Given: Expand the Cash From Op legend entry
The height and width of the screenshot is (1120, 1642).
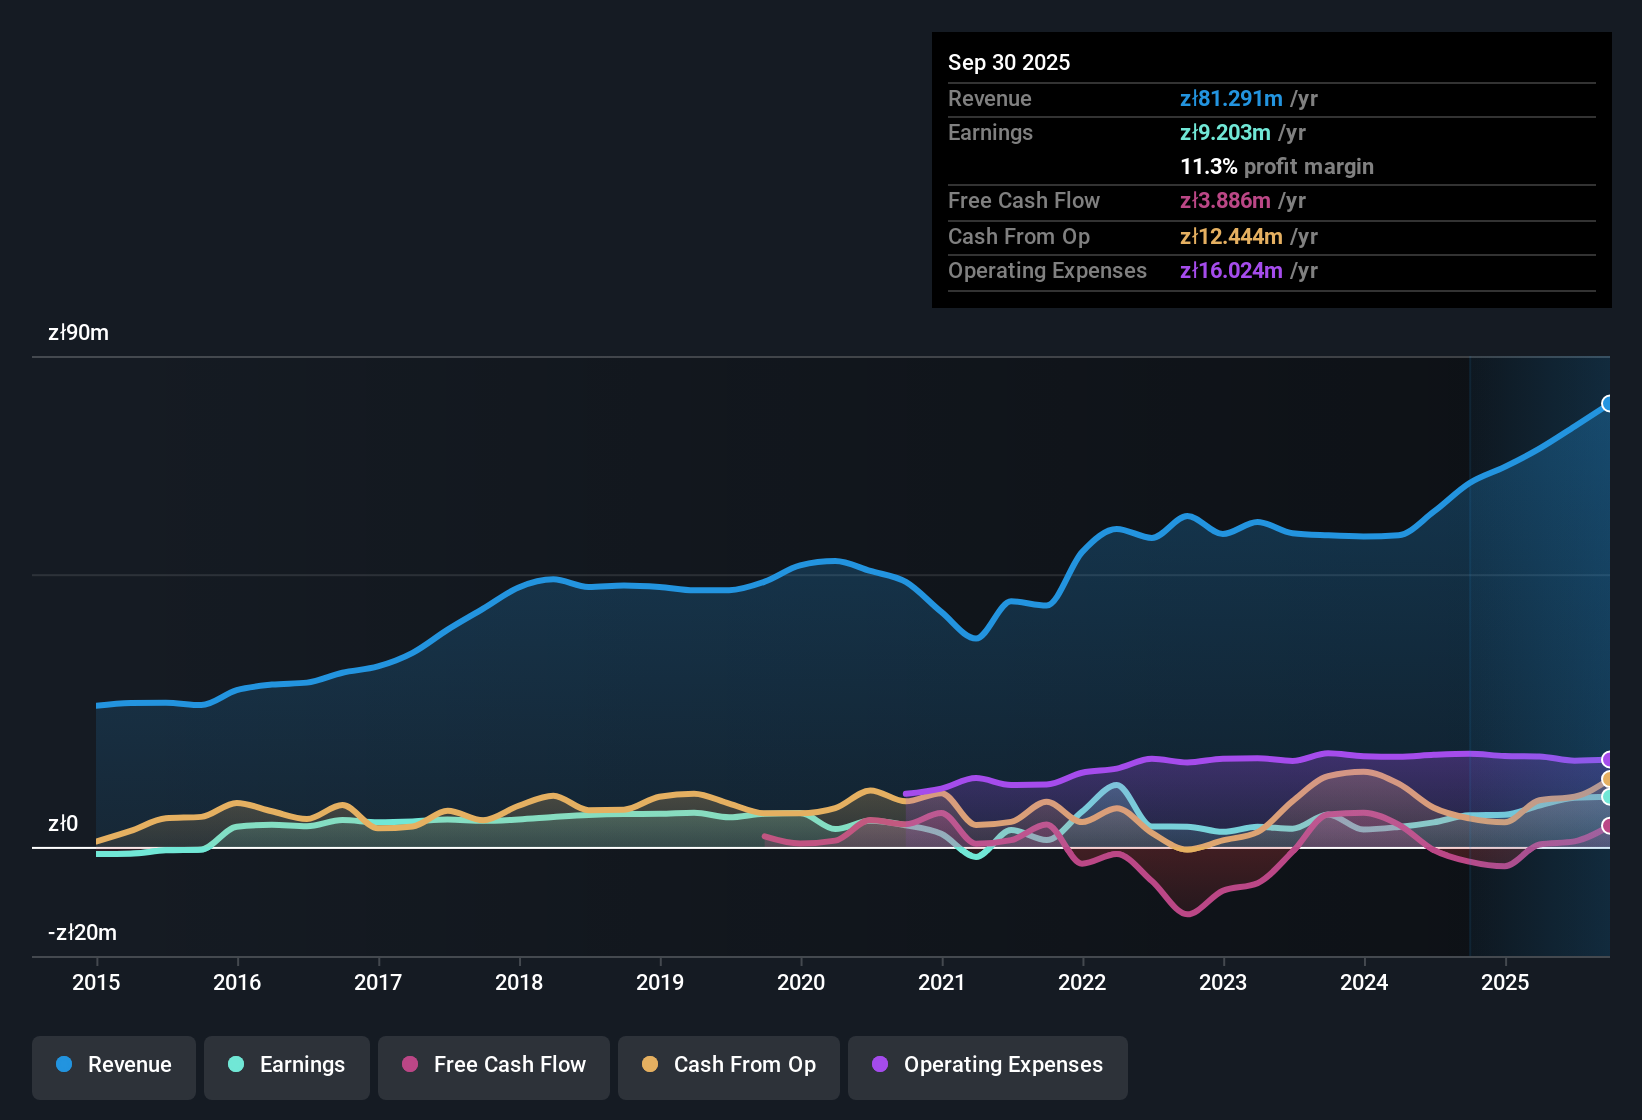Looking at the screenshot, I should [x=728, y=1065].
